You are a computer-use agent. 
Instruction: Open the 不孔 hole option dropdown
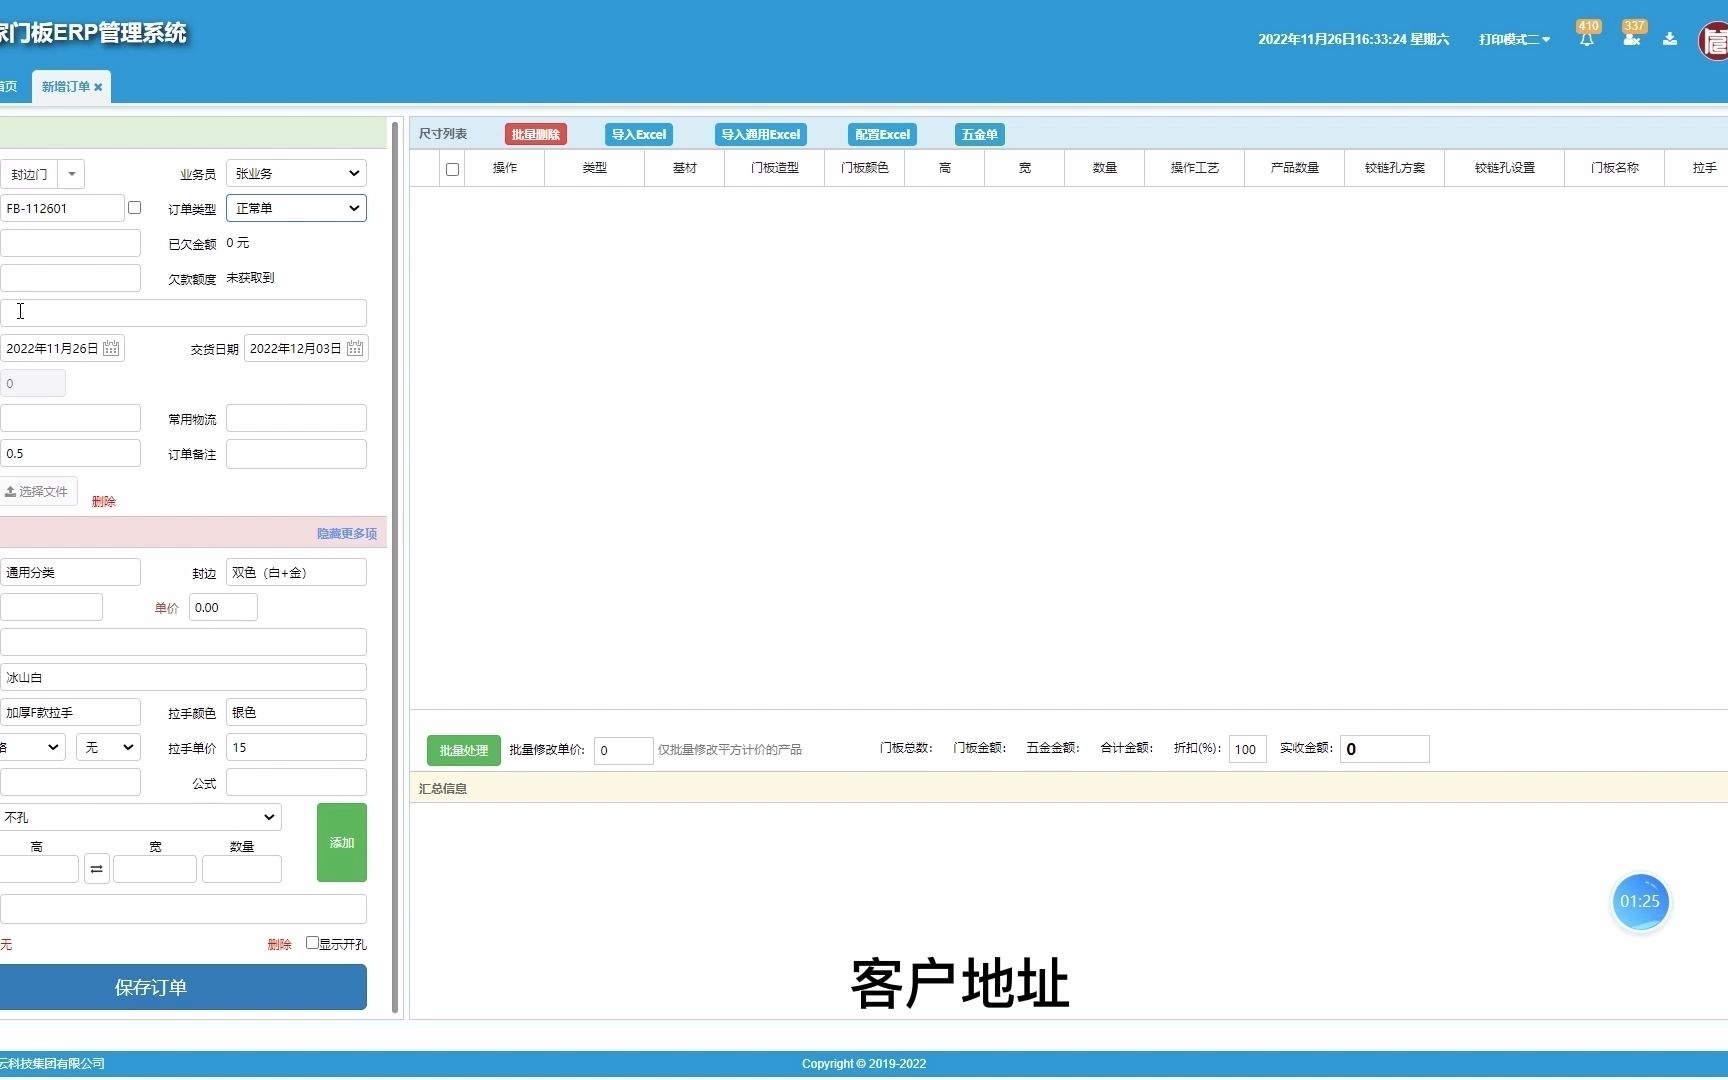click(x=140, y=817)
